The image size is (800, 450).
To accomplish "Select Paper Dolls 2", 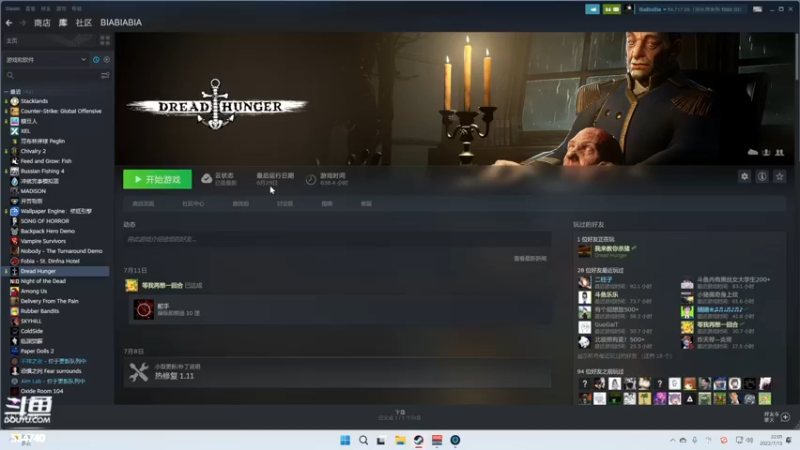I will [37, 351].
